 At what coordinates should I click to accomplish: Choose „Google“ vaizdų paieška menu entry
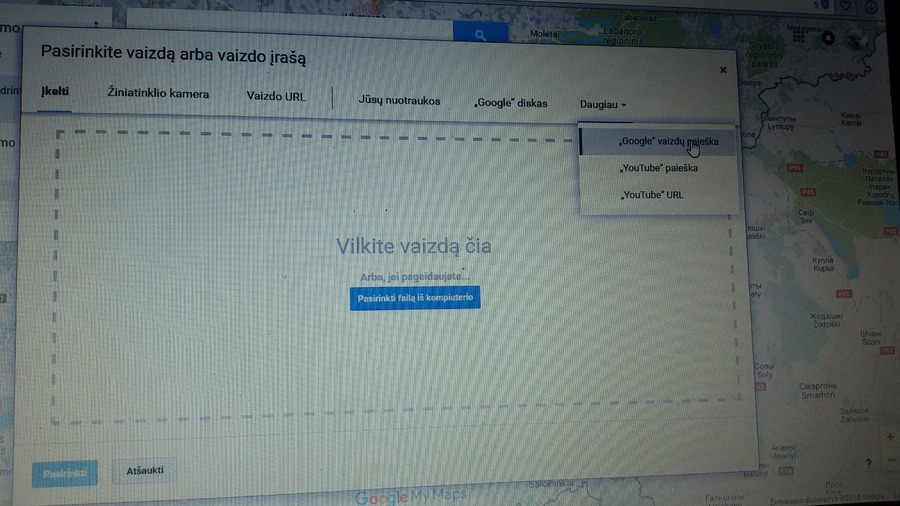click(x=658, y=141)
